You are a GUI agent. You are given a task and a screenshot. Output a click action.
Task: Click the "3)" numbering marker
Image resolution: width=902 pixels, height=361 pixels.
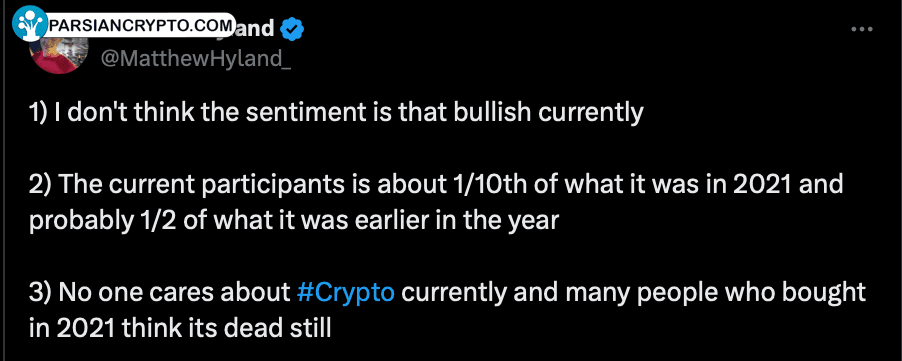pyautogui.click(x=40, y=293)
